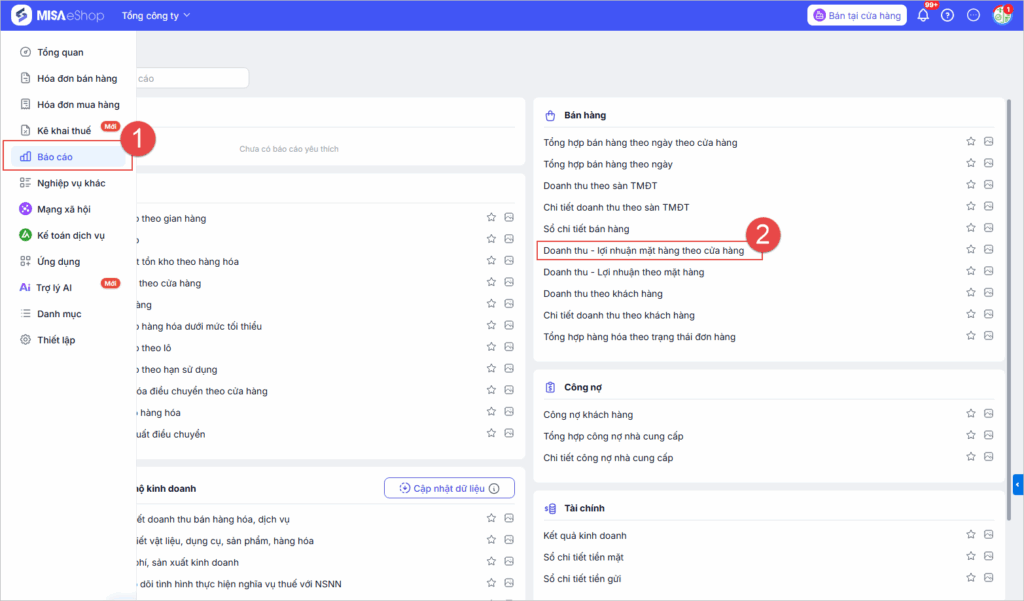Star the Sổ chi tiết bán hàng report
This screenshot has width=1024, height=601.
coord(970,229)
